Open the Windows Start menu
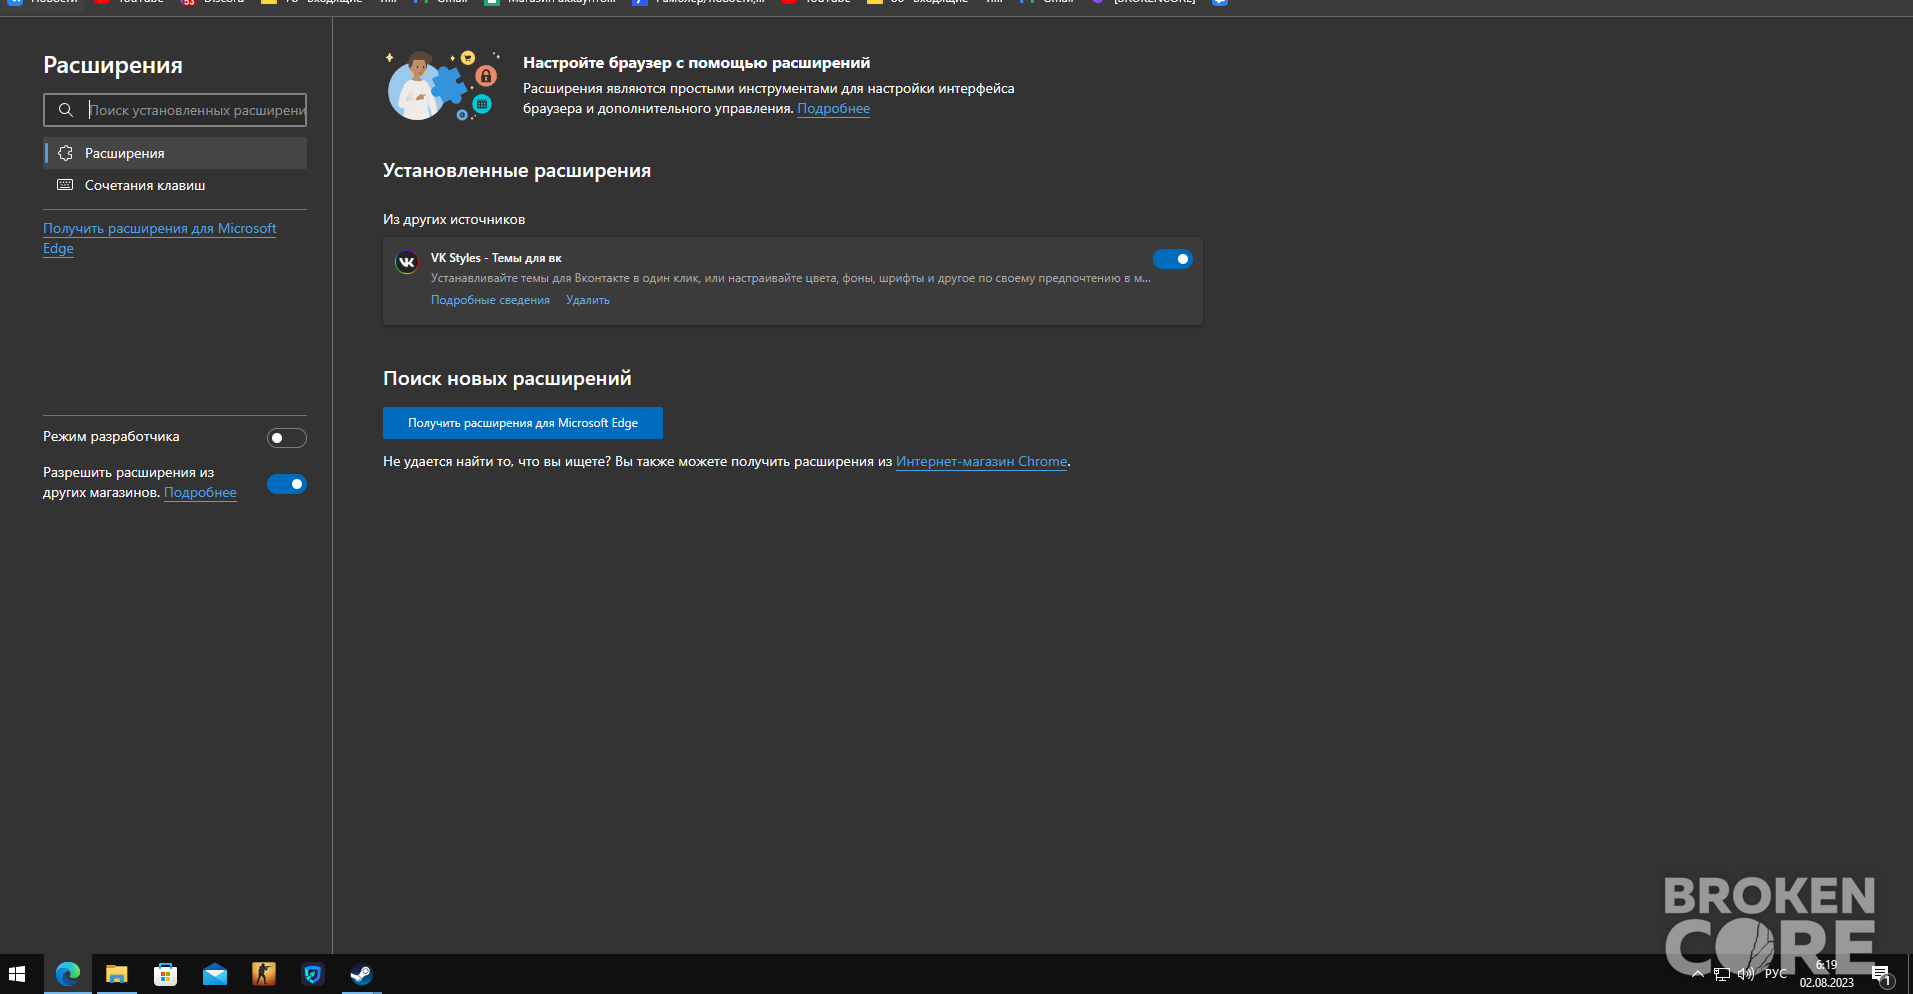The height and width of the screenshot is (994, 1913). (x=17, y=974)
